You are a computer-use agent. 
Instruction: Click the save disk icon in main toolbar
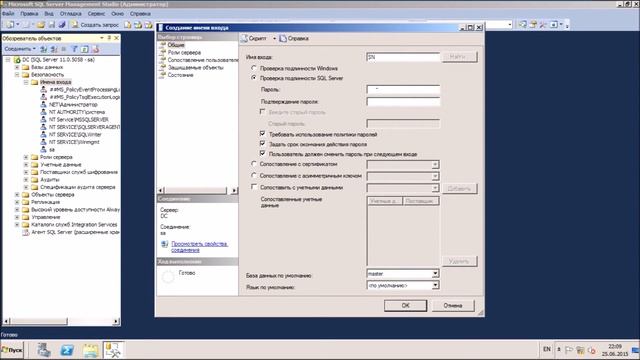(52, 25)
